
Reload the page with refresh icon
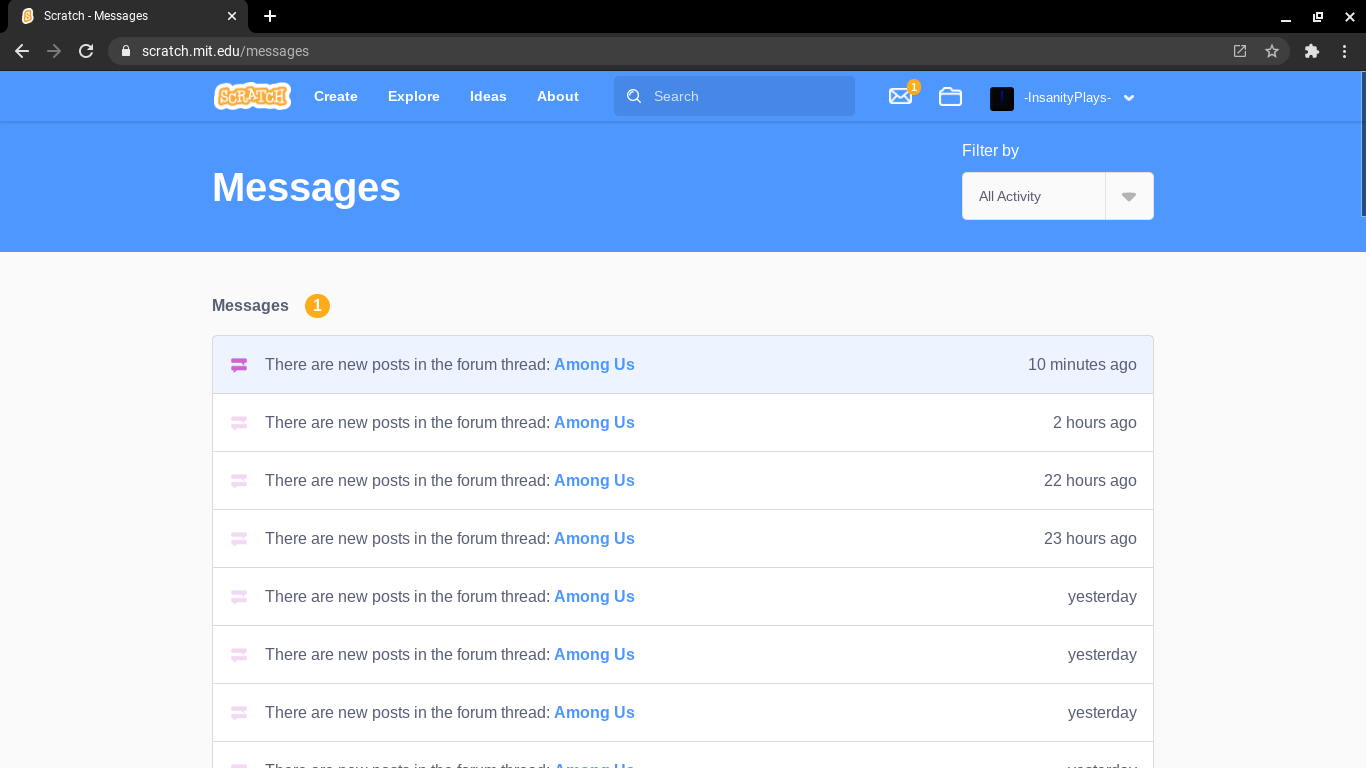pyautogui.click(x=86, y=51)
